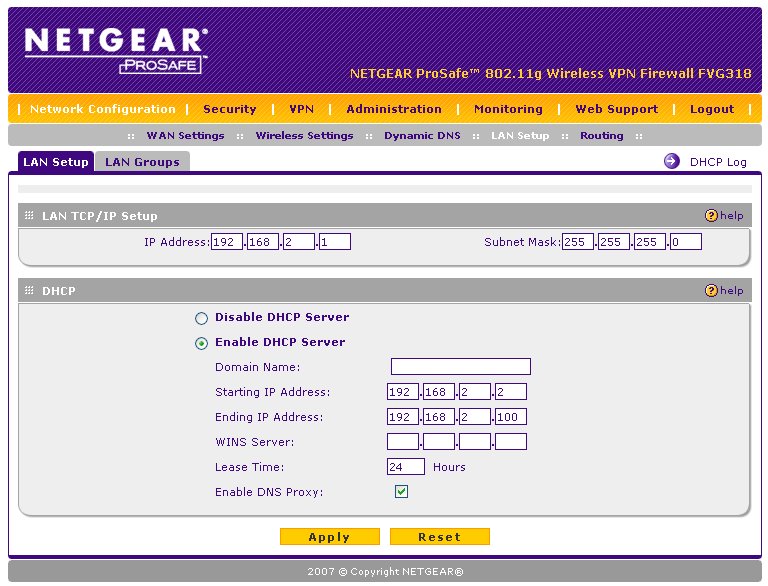The image size is (768, 586).
Task: Open help icon in DHCP section
Action: (712, 290)
